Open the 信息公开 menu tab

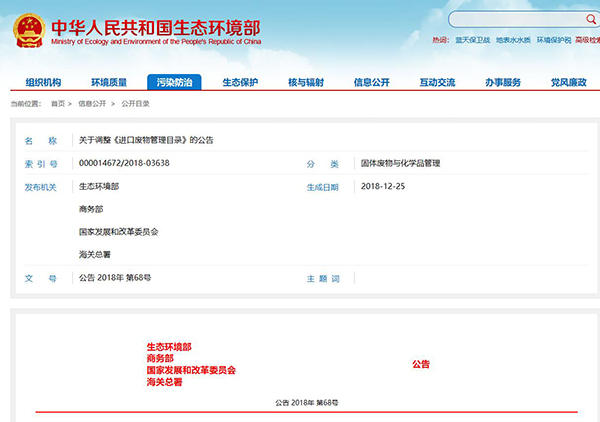click(372, 82)
